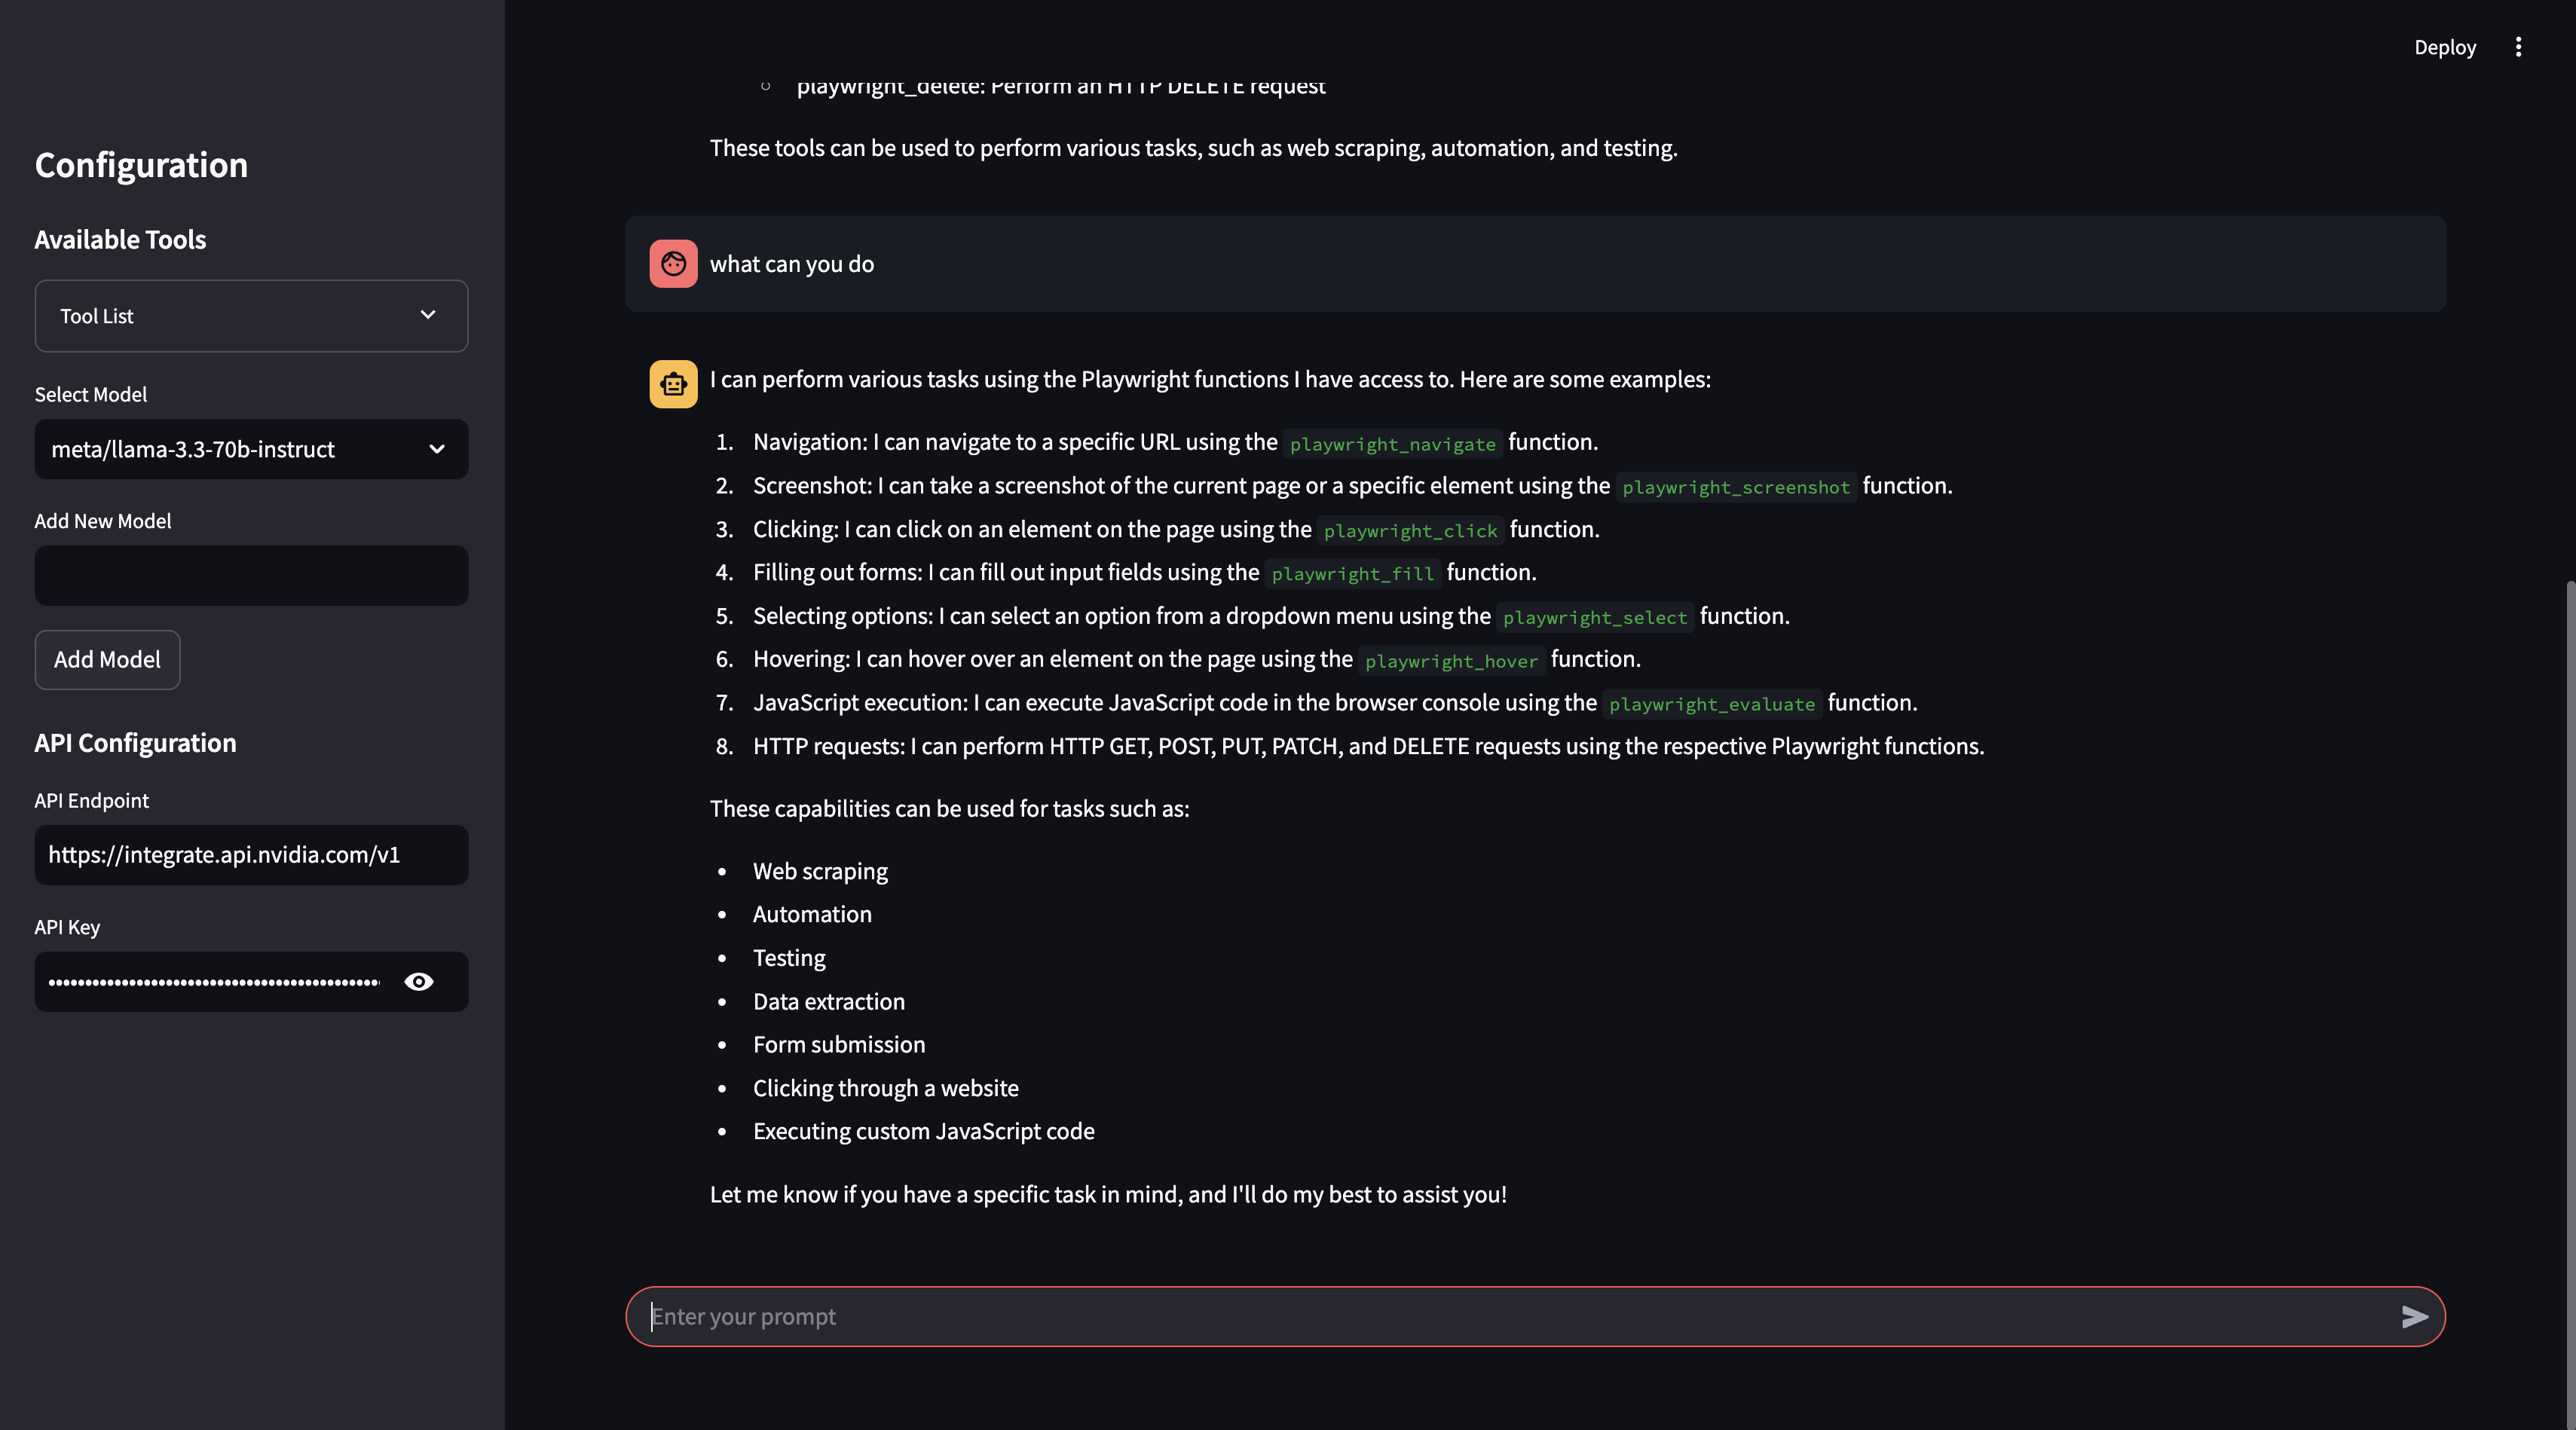Click the playwright_navigate code tag
This screenshot has height=1430, width=2576.
coord(1392,443)
